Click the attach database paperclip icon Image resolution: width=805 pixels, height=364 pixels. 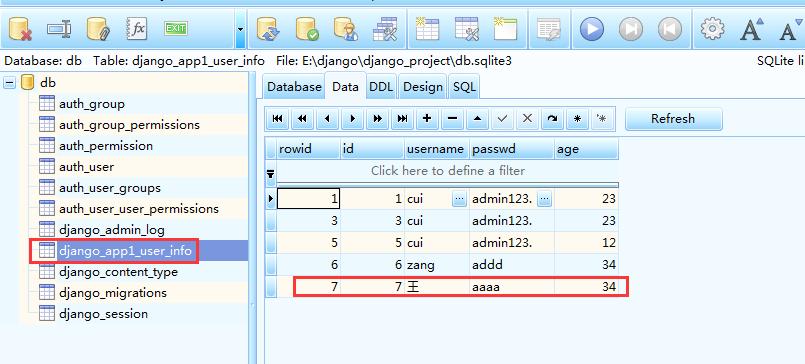point(98,29)
